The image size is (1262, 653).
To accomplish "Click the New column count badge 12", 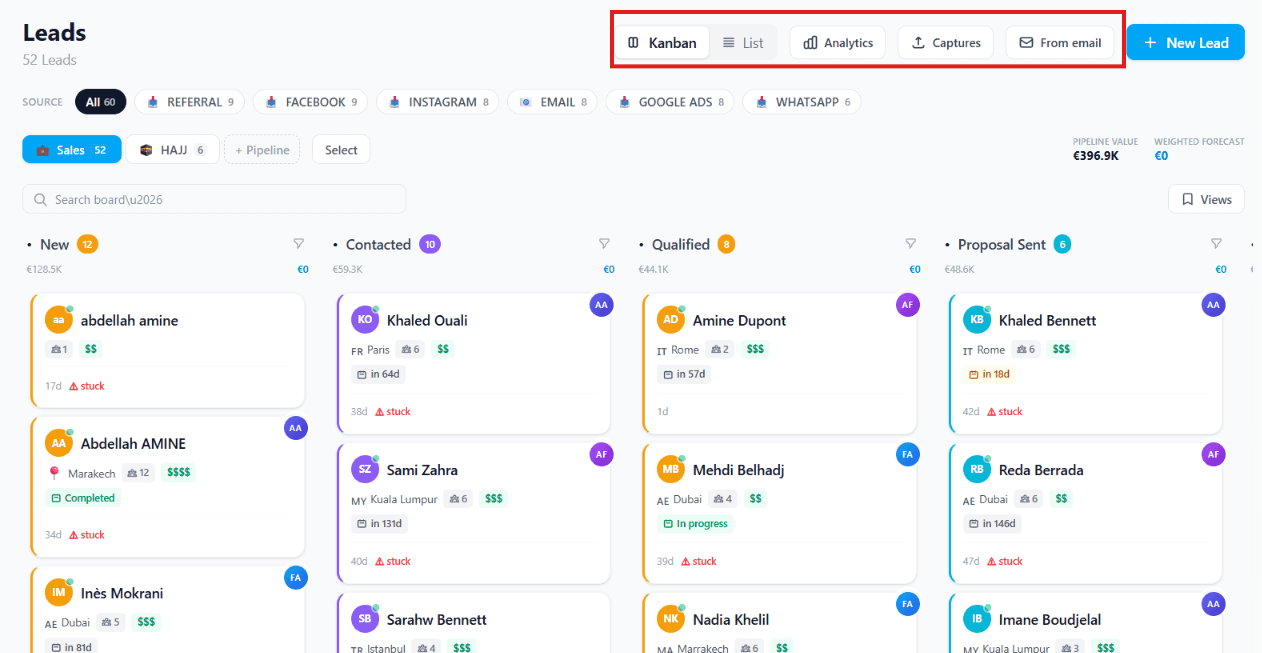I will pyautogui.click(x=87, y=244).
